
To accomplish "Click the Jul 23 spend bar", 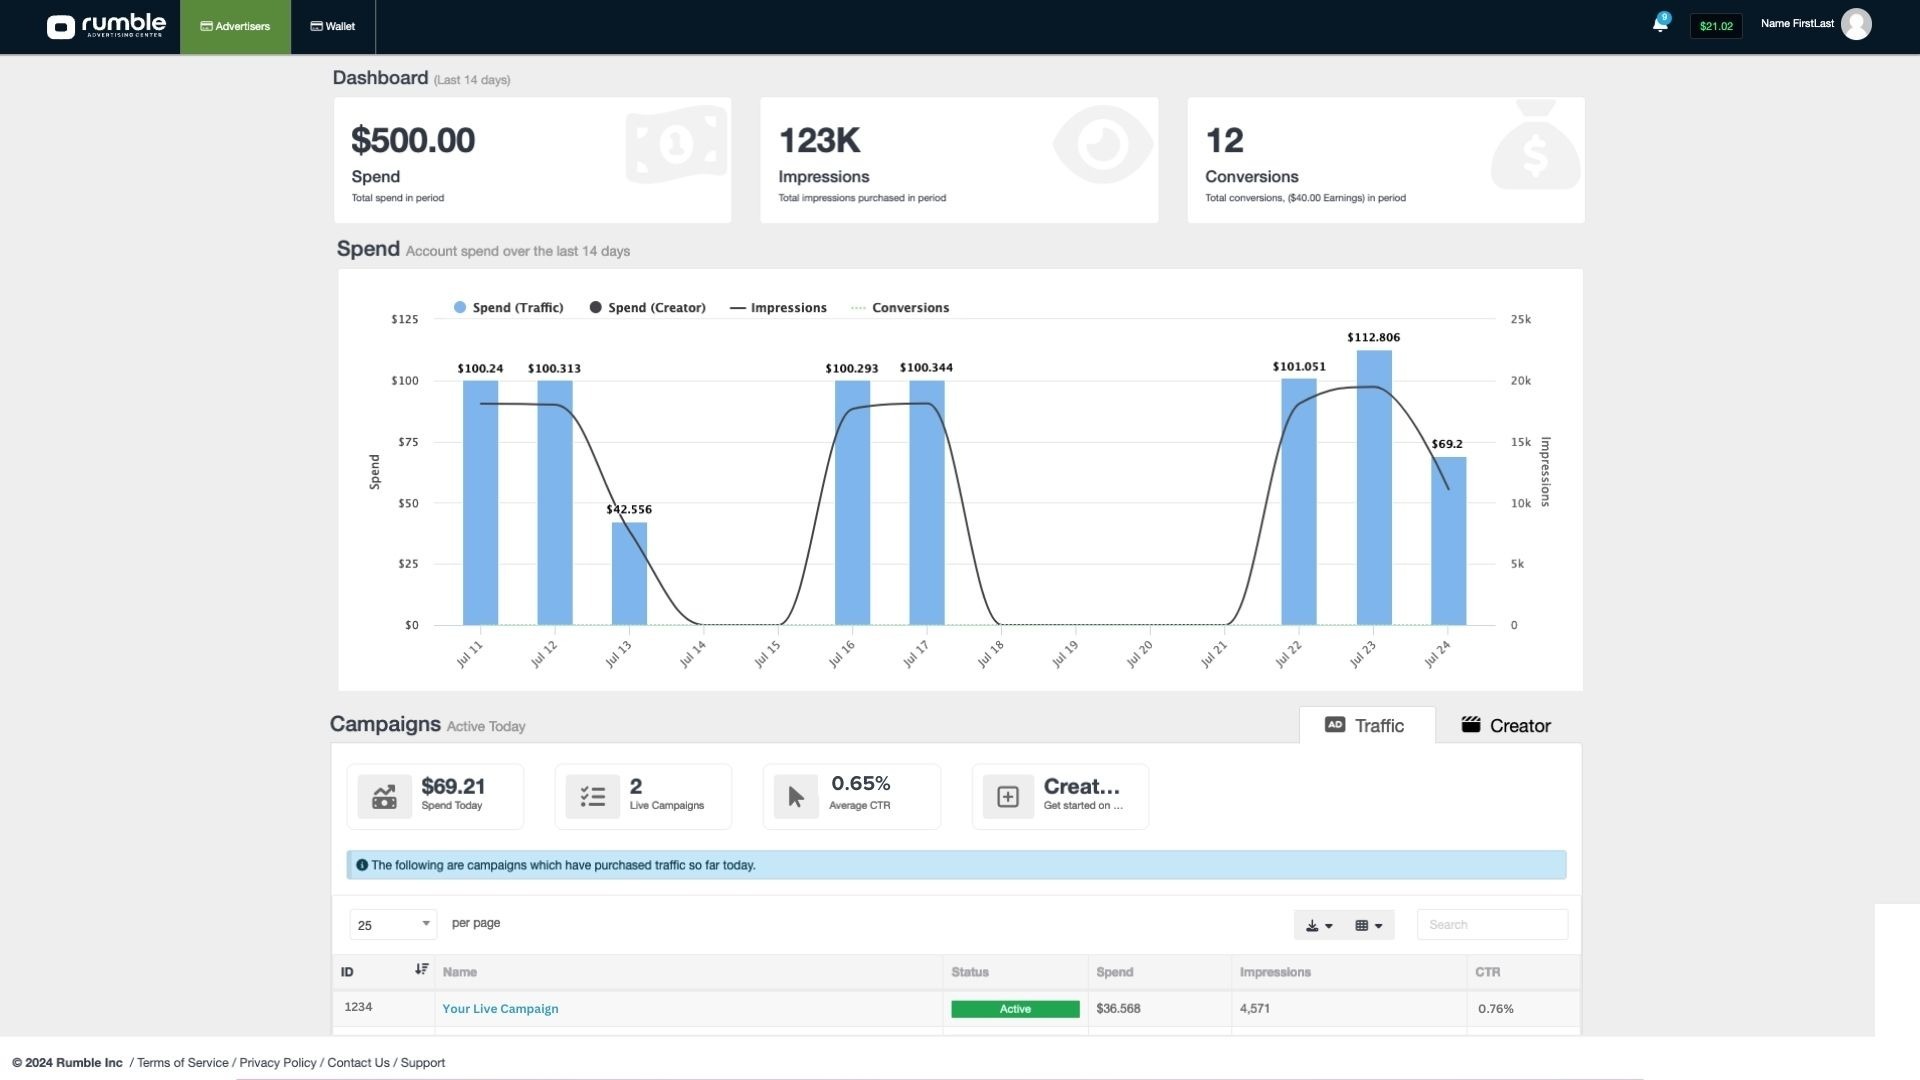I will coord(1373,488).
